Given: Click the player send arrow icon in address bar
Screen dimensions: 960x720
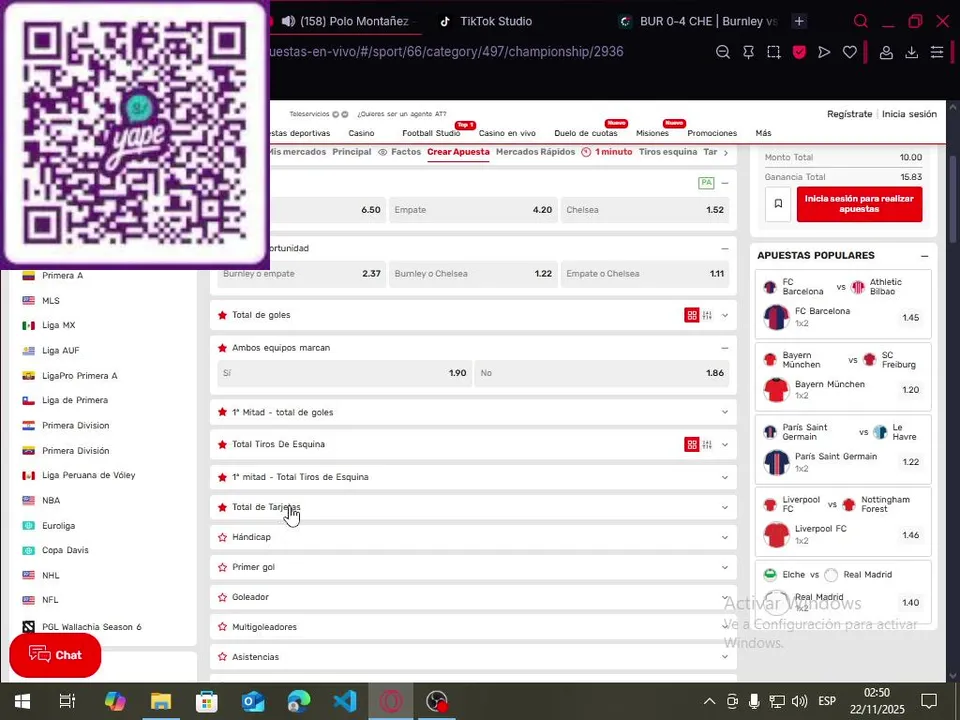Looking at the screenshot, I should click(824, 52).
